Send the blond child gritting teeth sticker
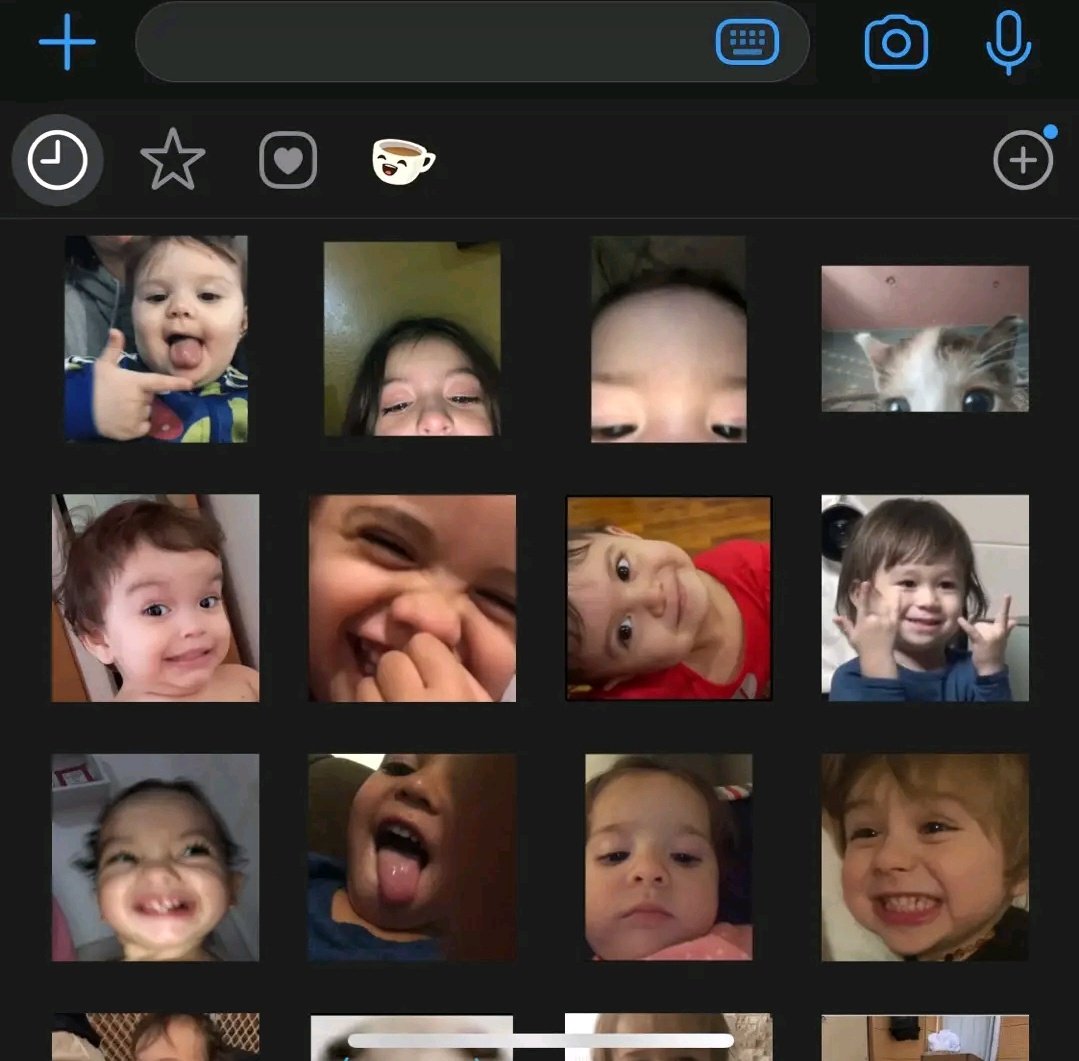 coord(925,857)
